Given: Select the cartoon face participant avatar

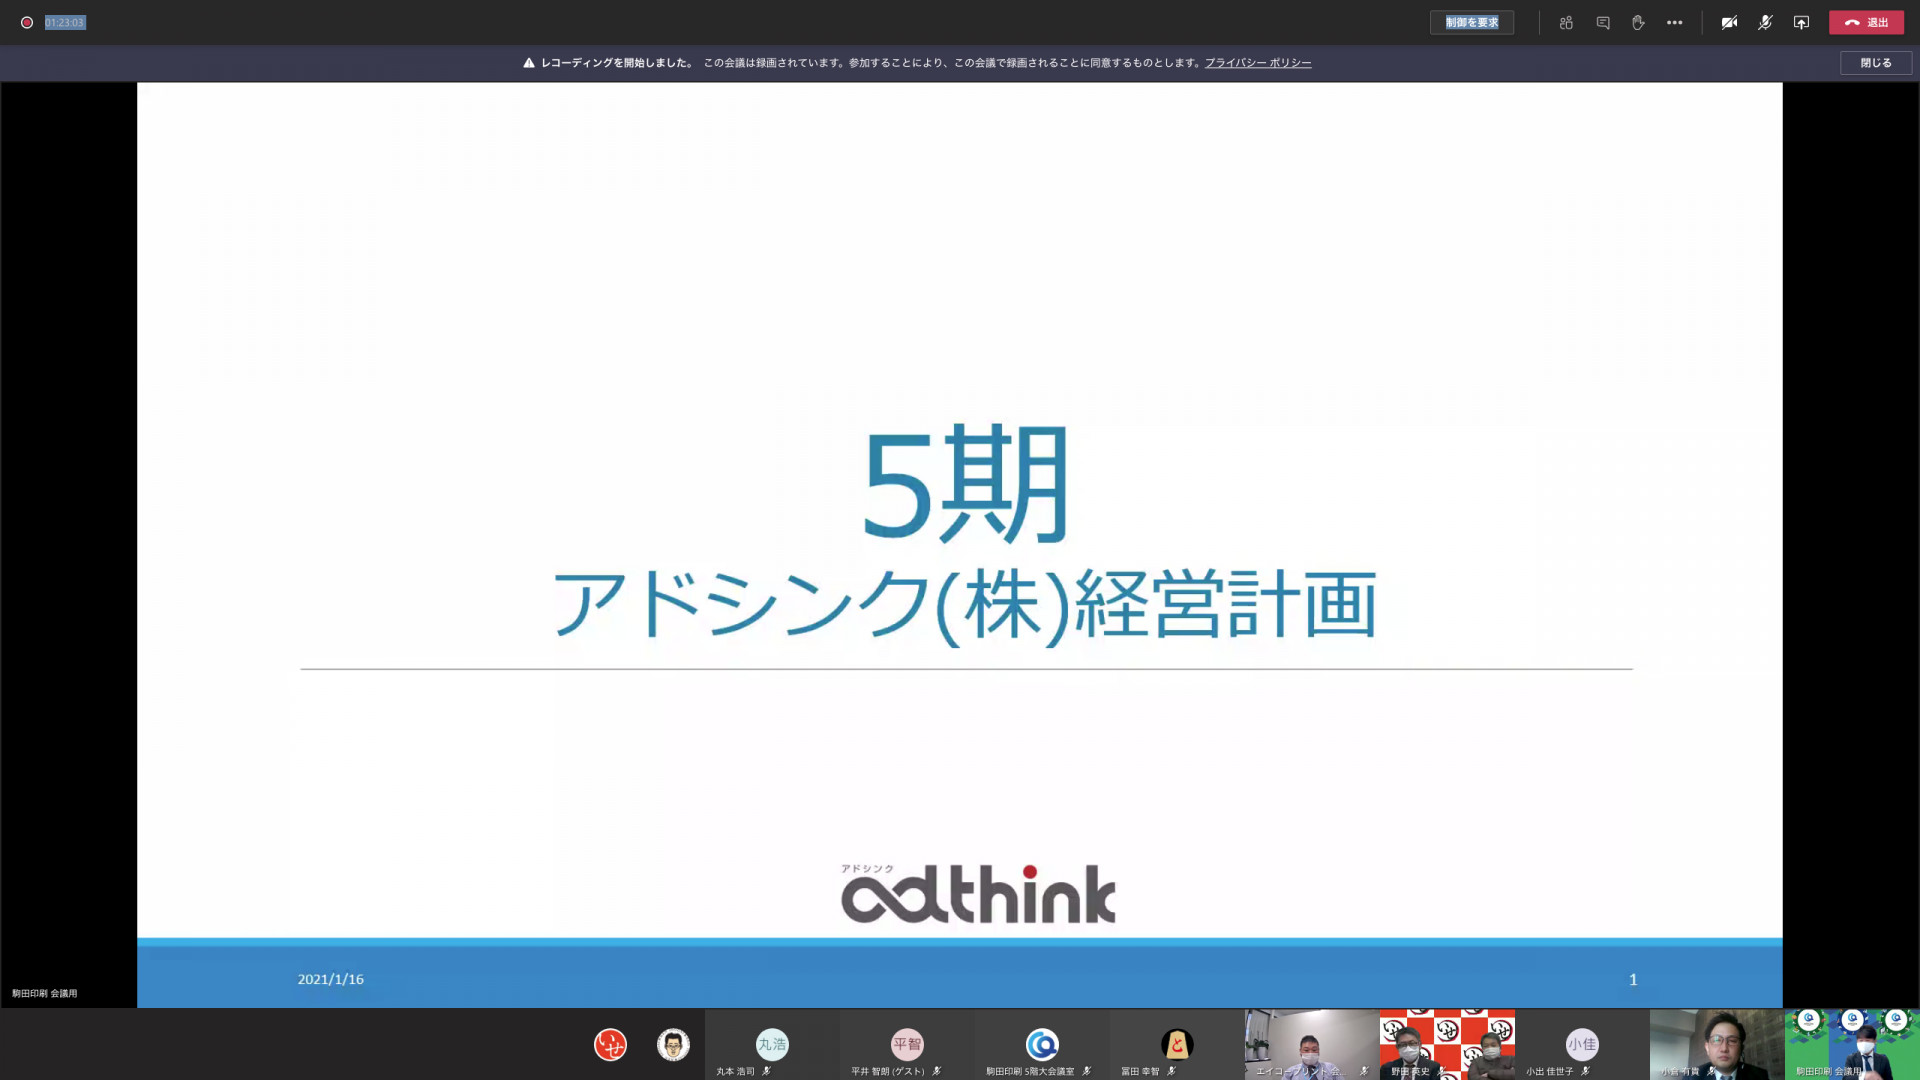Looking at the screenshot, I should coord(673,1045).
